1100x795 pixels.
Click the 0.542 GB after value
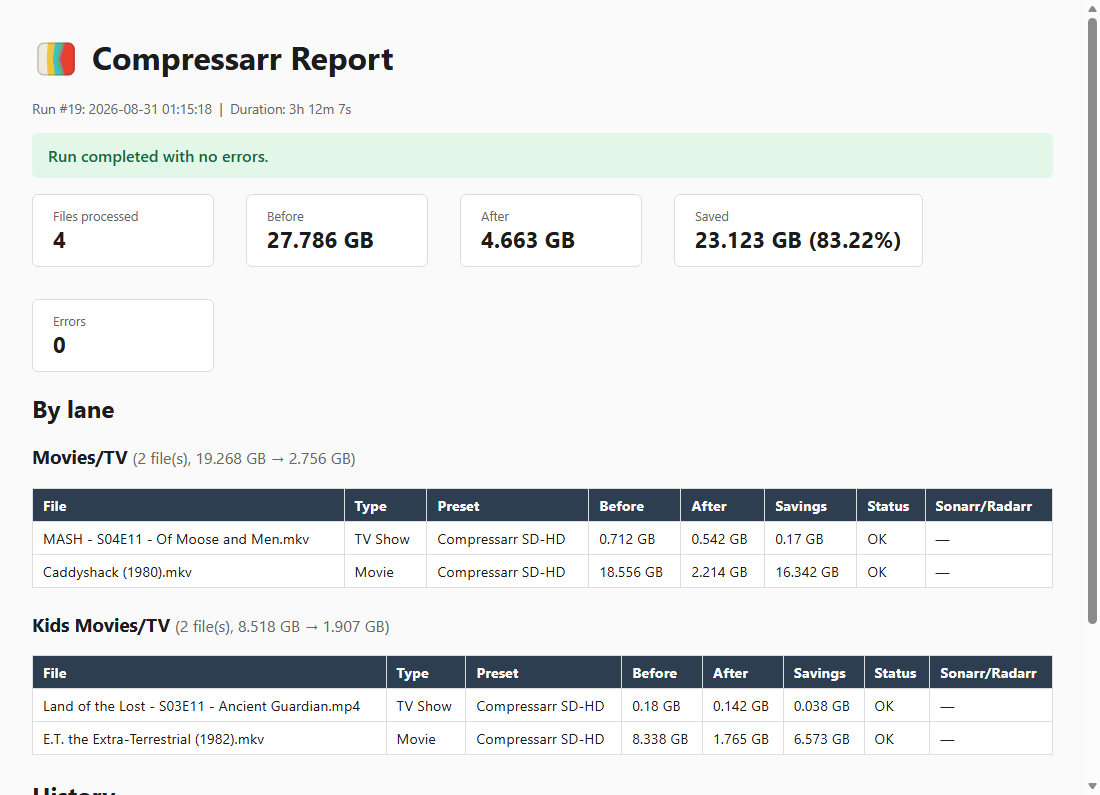tap(719, 539)
